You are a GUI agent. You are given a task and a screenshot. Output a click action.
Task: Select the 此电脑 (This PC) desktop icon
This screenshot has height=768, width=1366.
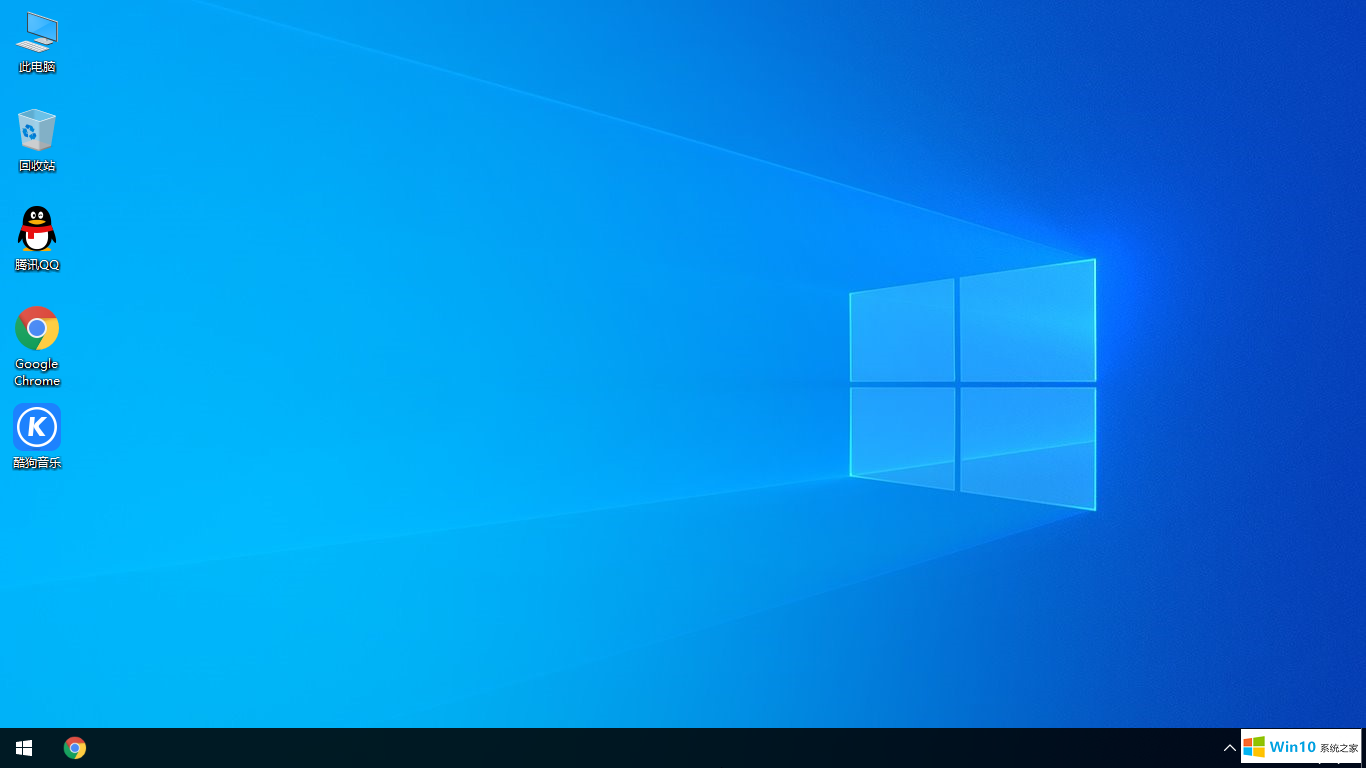[37, 32]
